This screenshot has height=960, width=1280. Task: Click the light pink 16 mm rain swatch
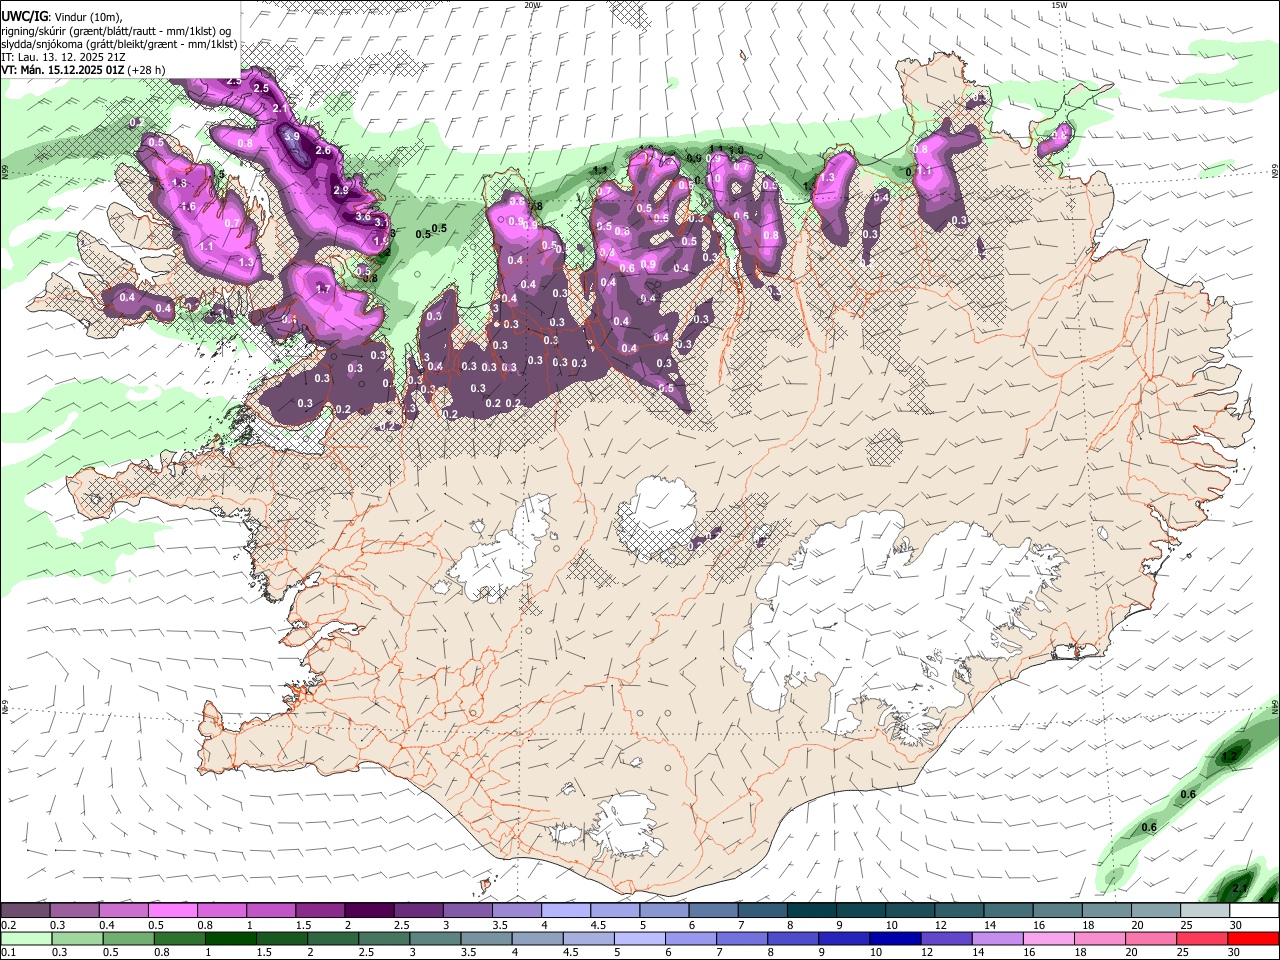pos(1048,938)
